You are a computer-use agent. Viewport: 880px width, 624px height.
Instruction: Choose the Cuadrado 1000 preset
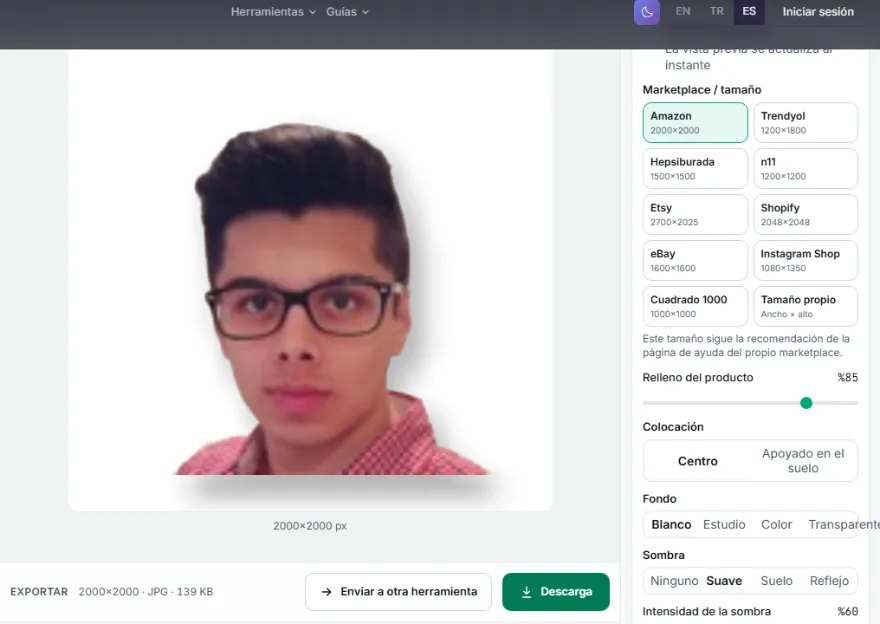pyautogui.click(x=695, y=306)
